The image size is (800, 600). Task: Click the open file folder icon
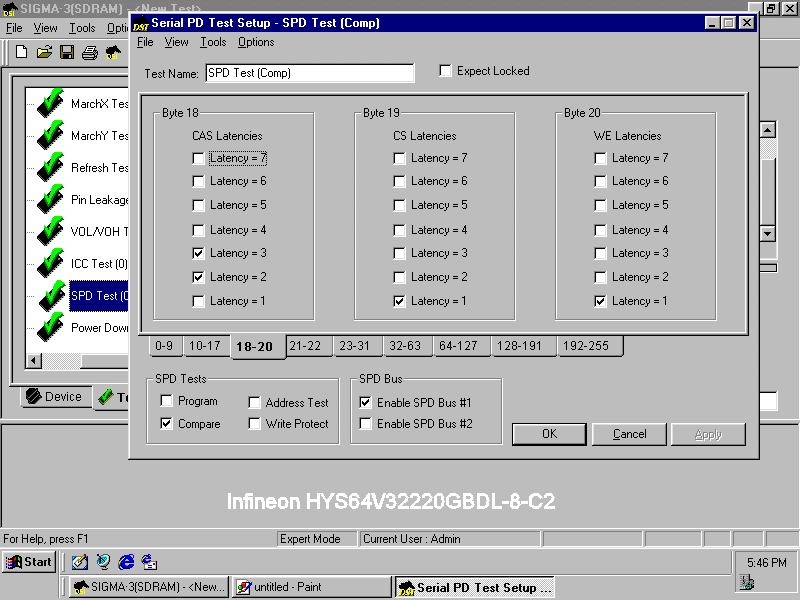pyautogui.click(x=43, y=52)
